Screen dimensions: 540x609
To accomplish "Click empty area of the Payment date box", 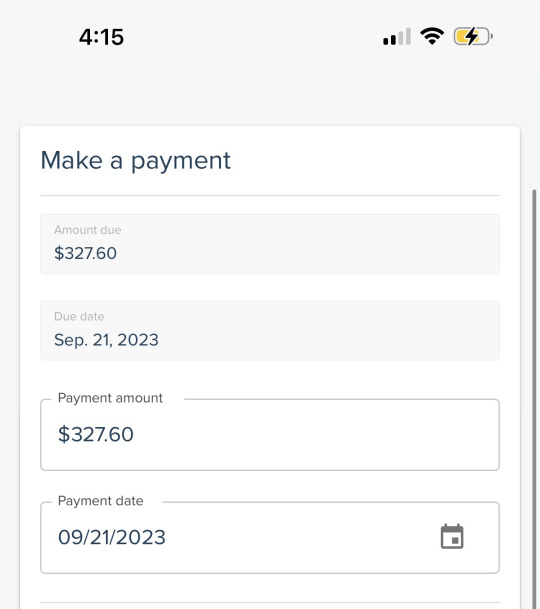I will [x=303, y=538].
